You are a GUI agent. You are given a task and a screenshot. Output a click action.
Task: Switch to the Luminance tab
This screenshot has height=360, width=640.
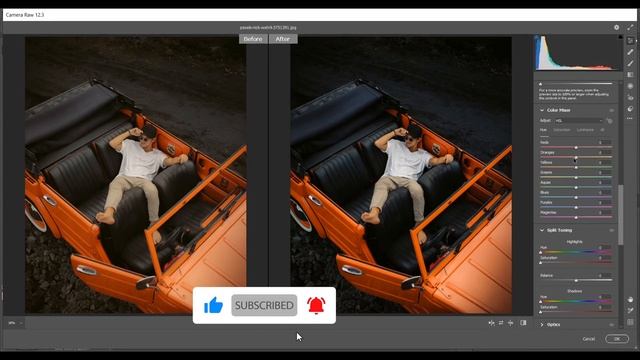coord(585,130)
